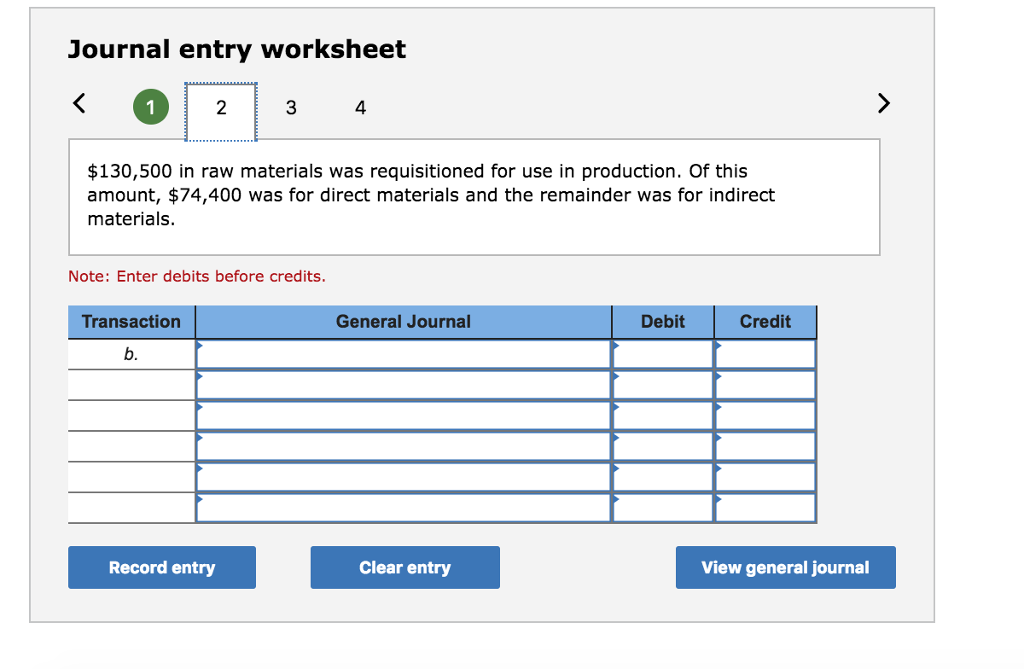
Task: Click fourth row Debit field
Action: click(663, 446)
